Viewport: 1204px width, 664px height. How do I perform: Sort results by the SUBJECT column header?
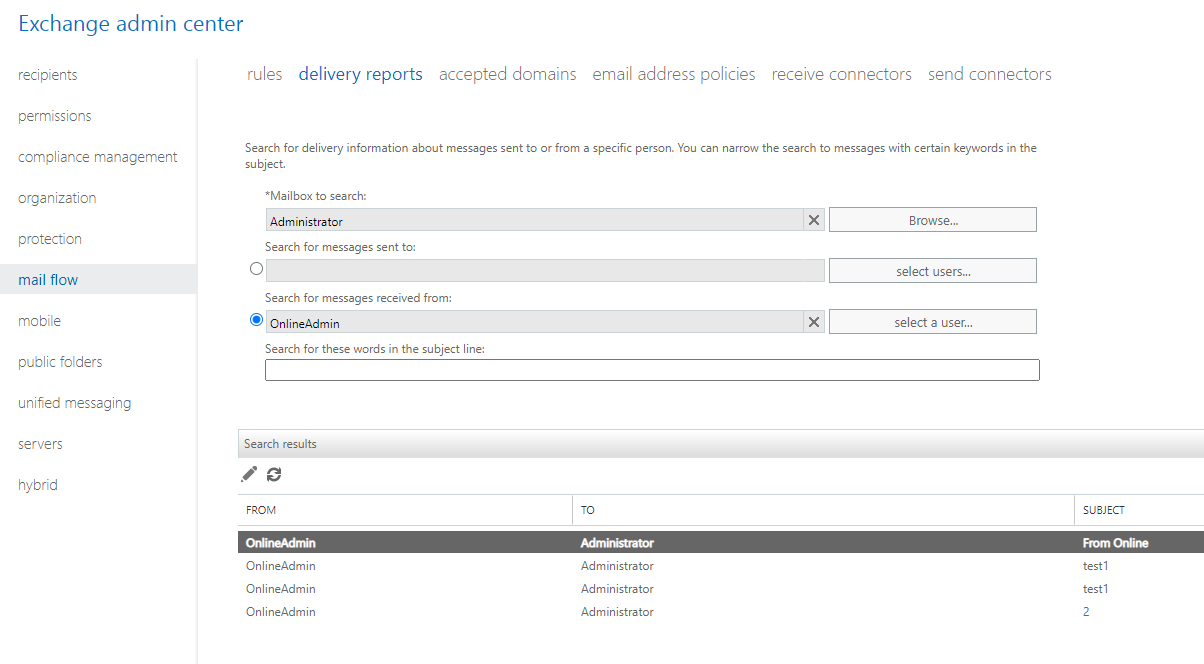point(1140,510)
